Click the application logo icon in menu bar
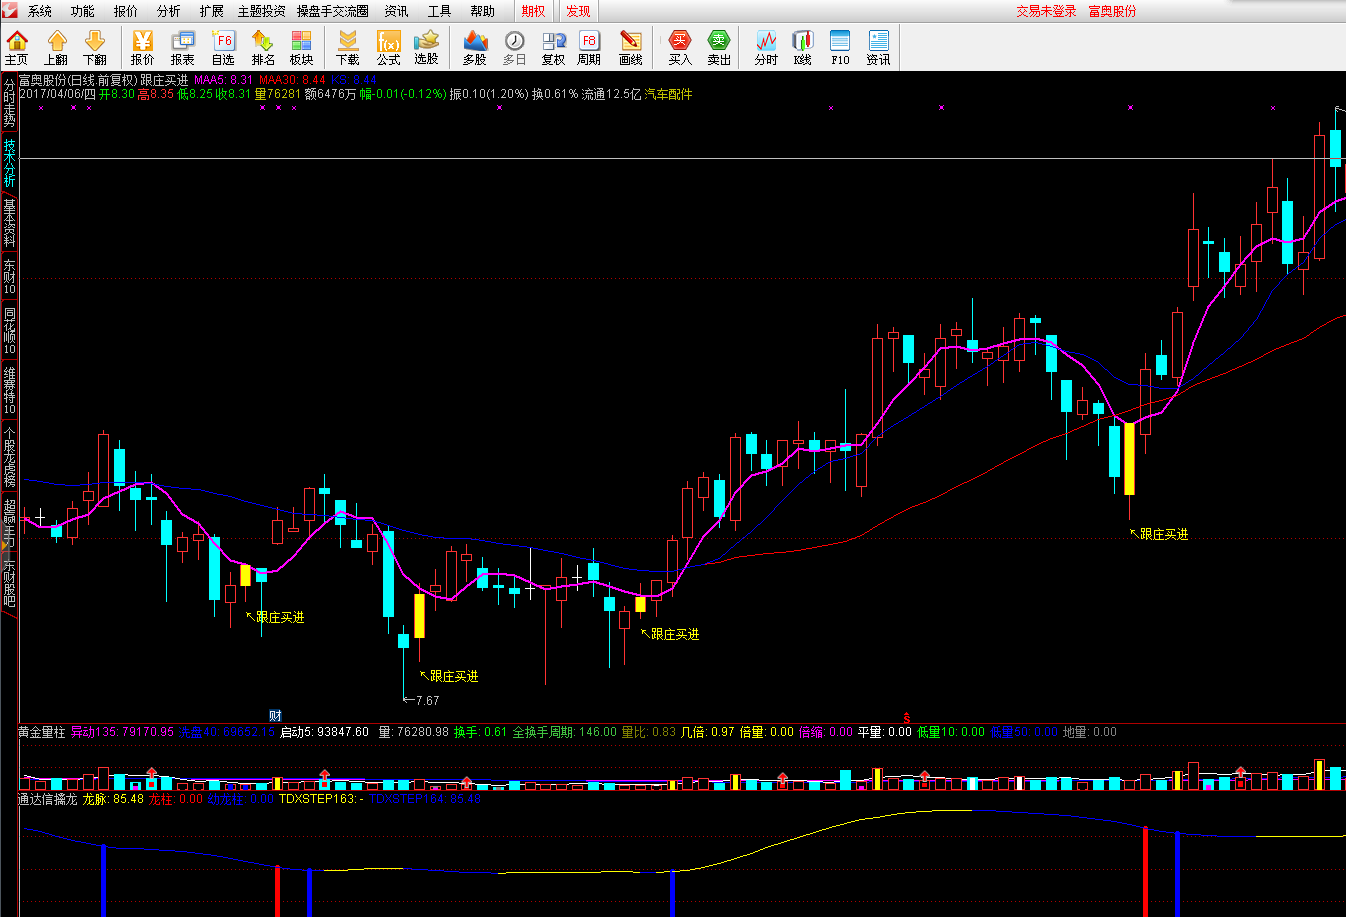 [10, 11]
